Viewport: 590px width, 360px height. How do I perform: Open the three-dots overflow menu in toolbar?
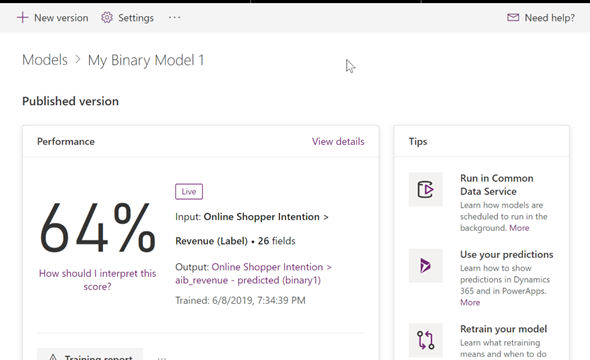pyautogui.click(x=174, y=17)
